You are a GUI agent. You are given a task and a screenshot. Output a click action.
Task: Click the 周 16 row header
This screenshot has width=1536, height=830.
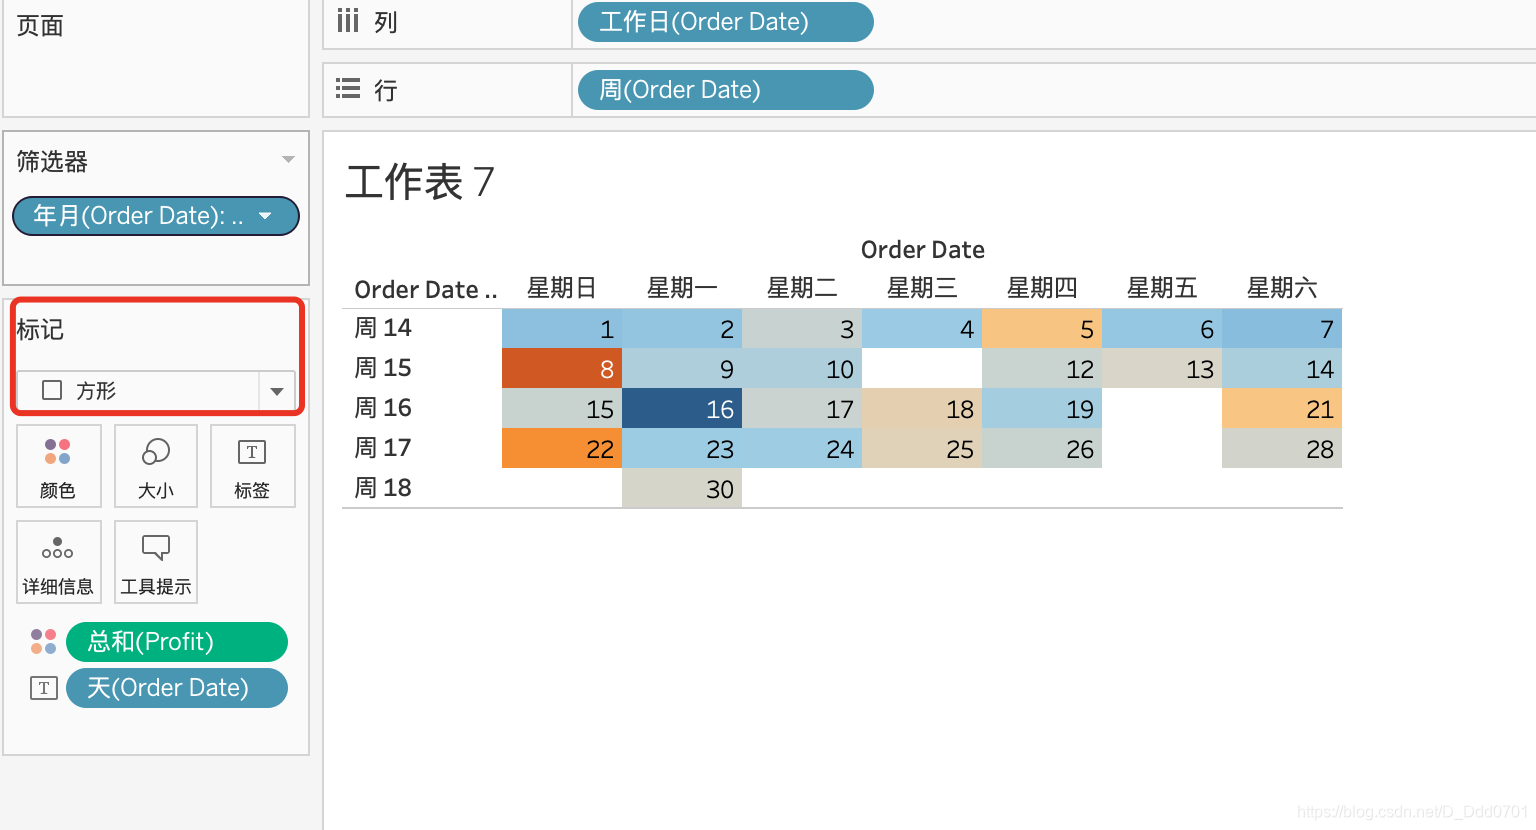coord(383,408)
